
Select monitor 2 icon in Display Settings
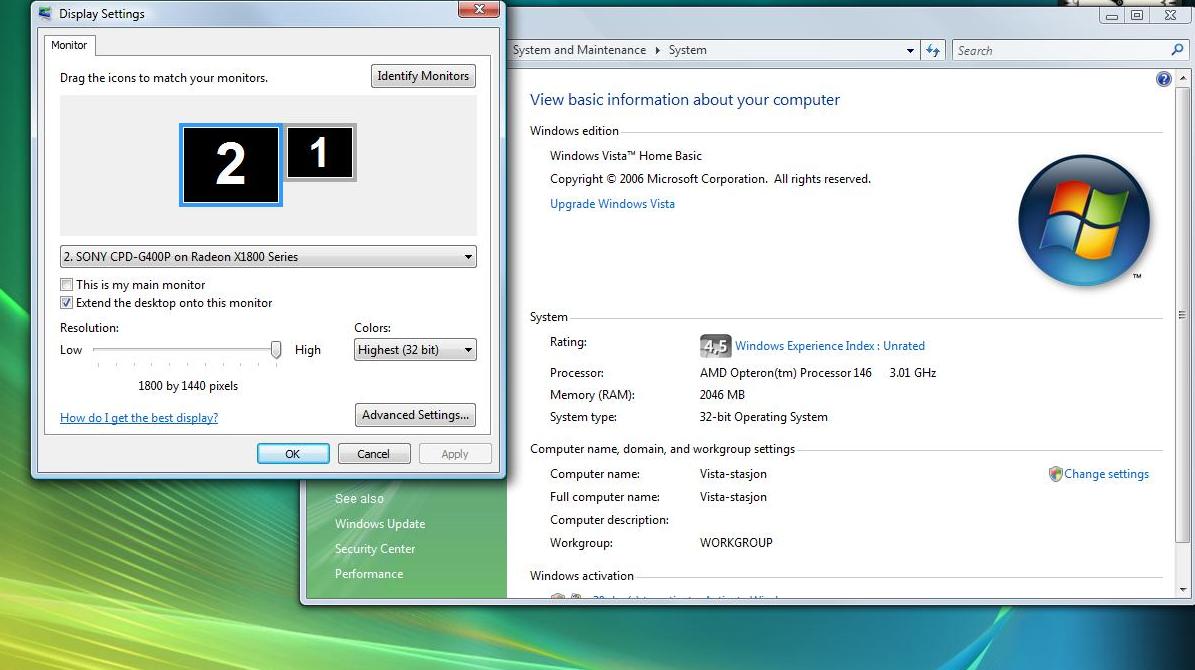(231, 165)
